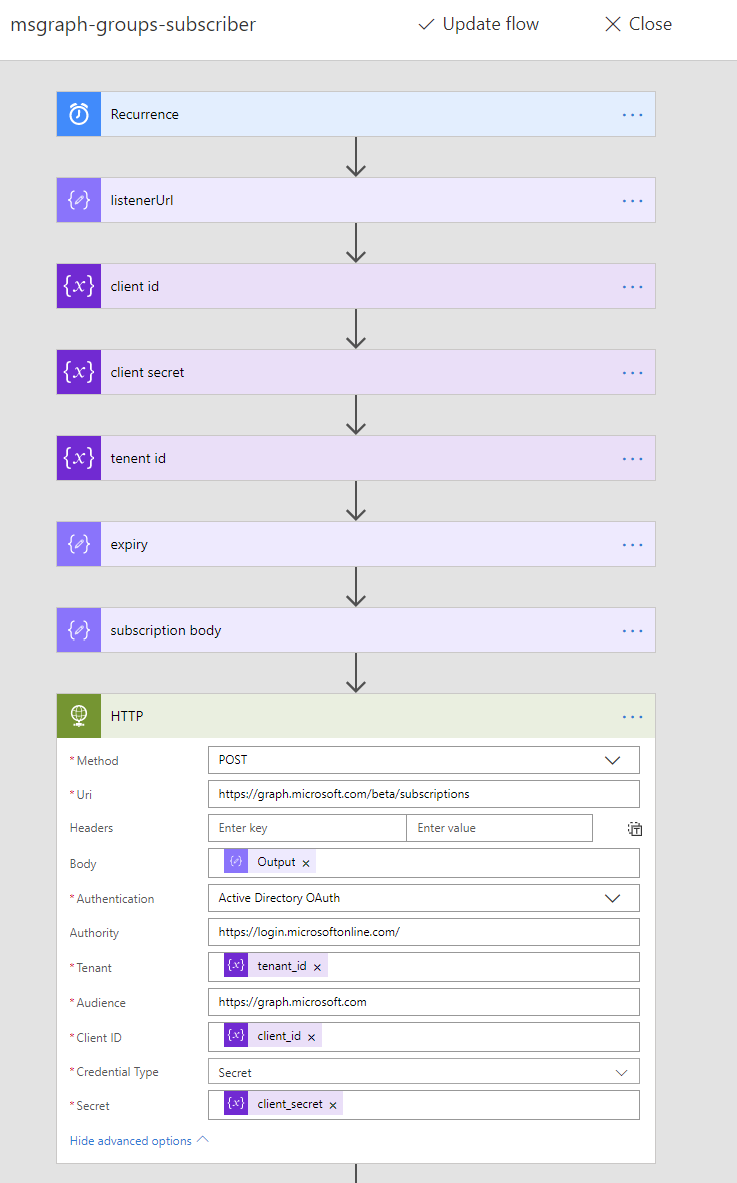Close the flow editor
The height and width of the screenshot is (1183, 737).
pyautogui.click(x=638, y=24)
